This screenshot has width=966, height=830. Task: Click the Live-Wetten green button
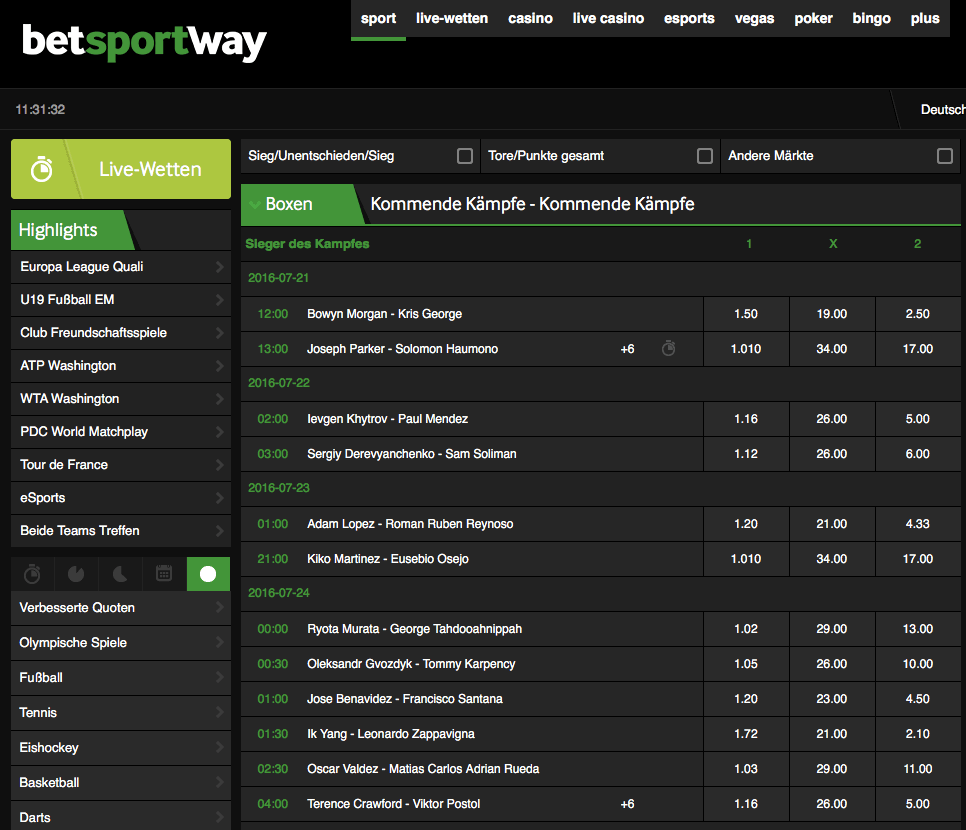121,169
